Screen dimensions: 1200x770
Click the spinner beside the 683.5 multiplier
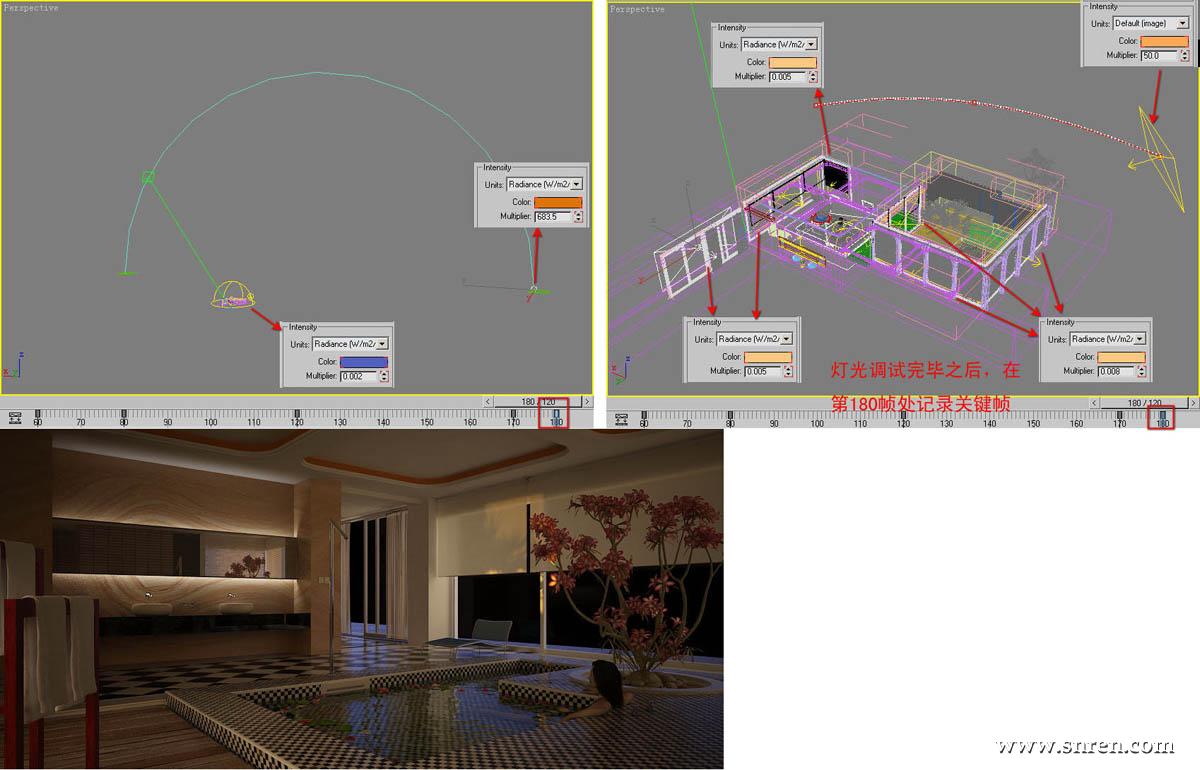577,216
